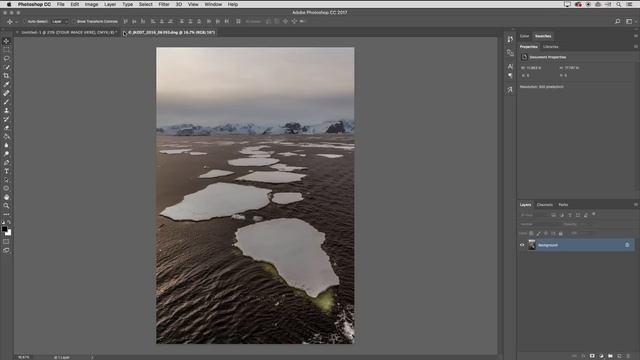Open the Window menu
640x360 pixels.
[x=213, y=4]
